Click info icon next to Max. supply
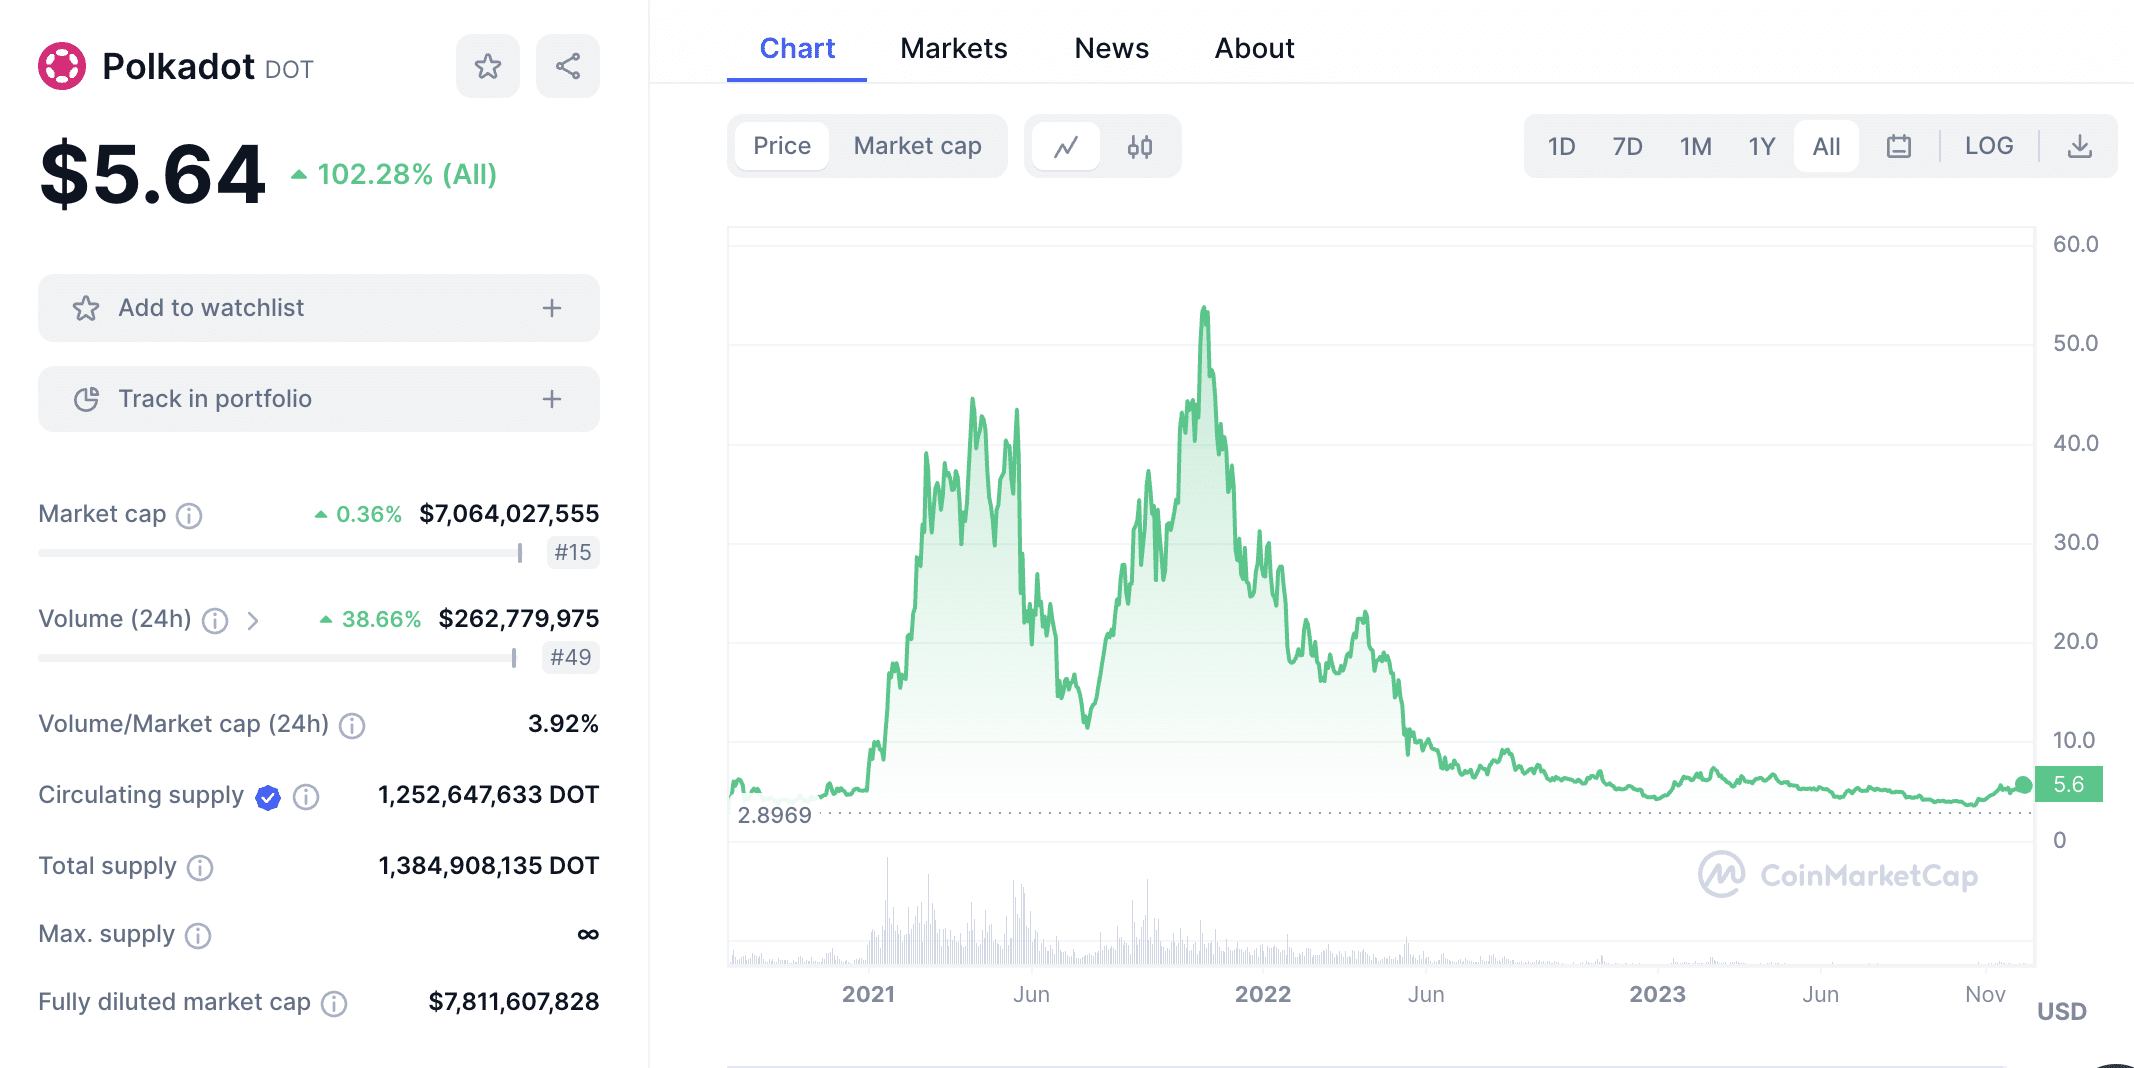The image size is (2134, 1068). point(198,935)
